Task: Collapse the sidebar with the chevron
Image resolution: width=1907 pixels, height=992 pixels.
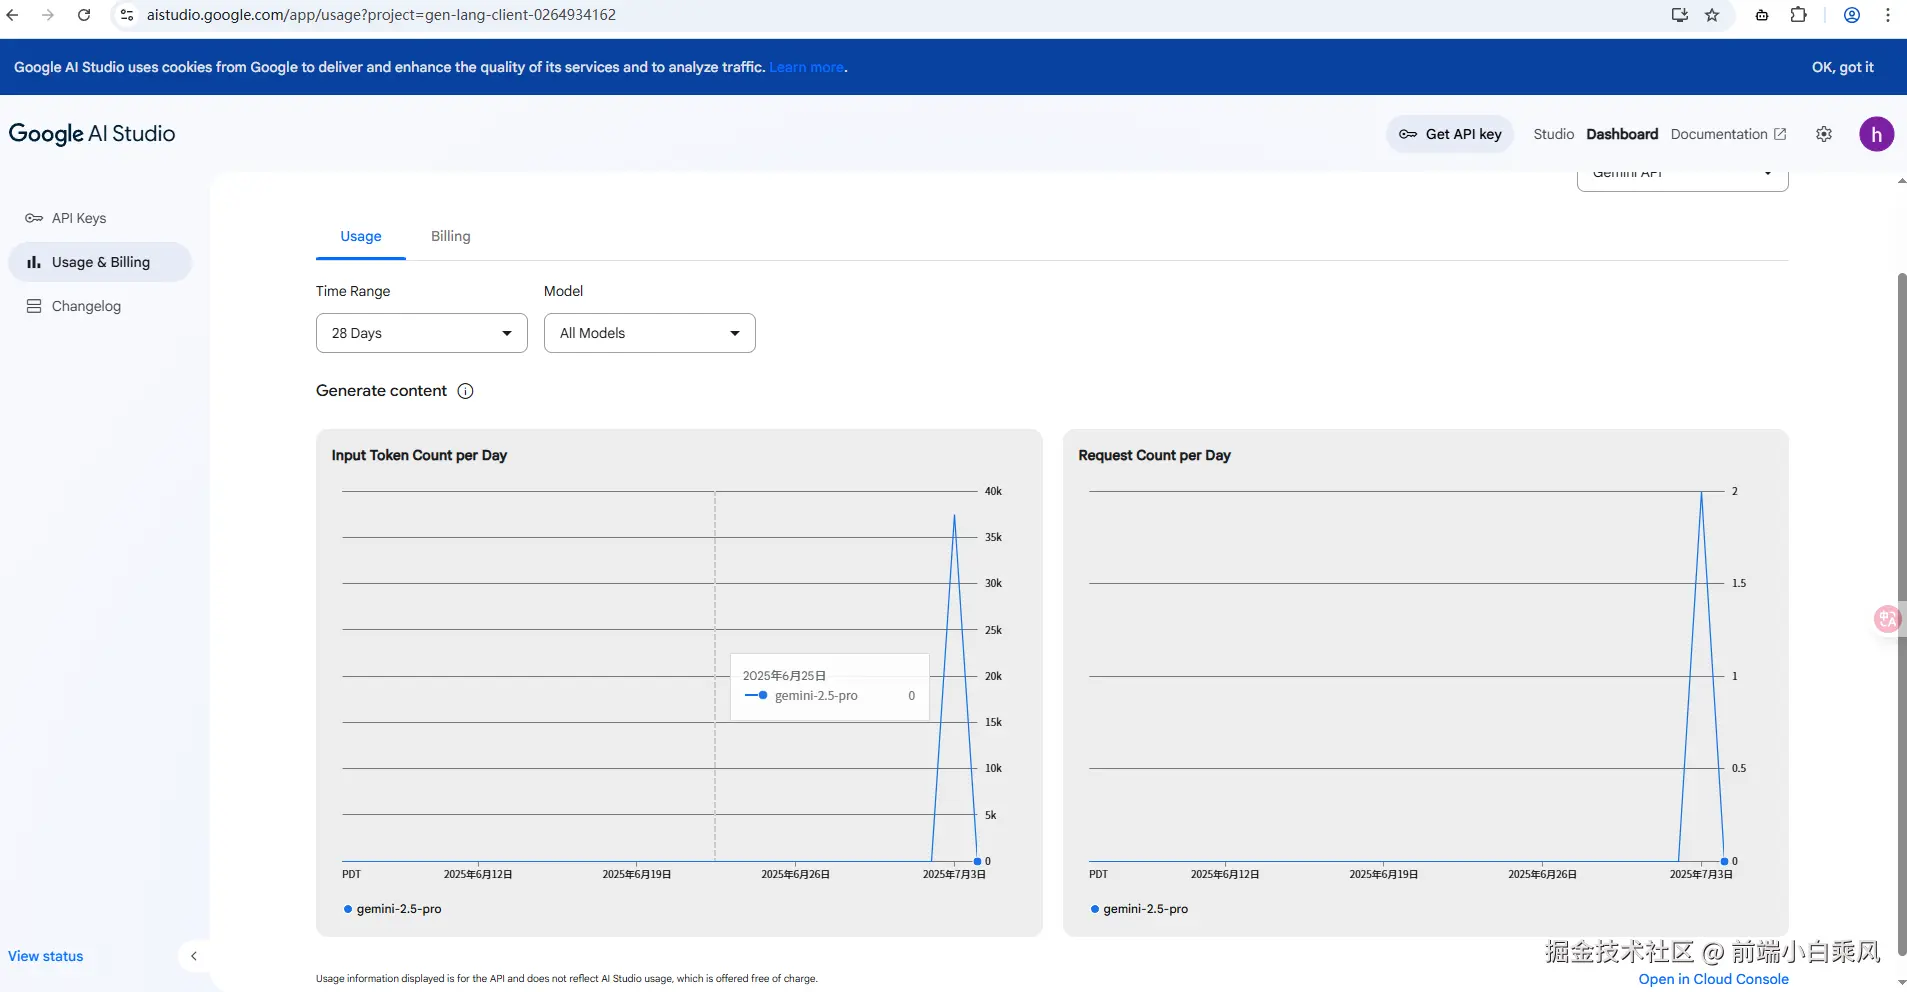Action: click(194, 956)
